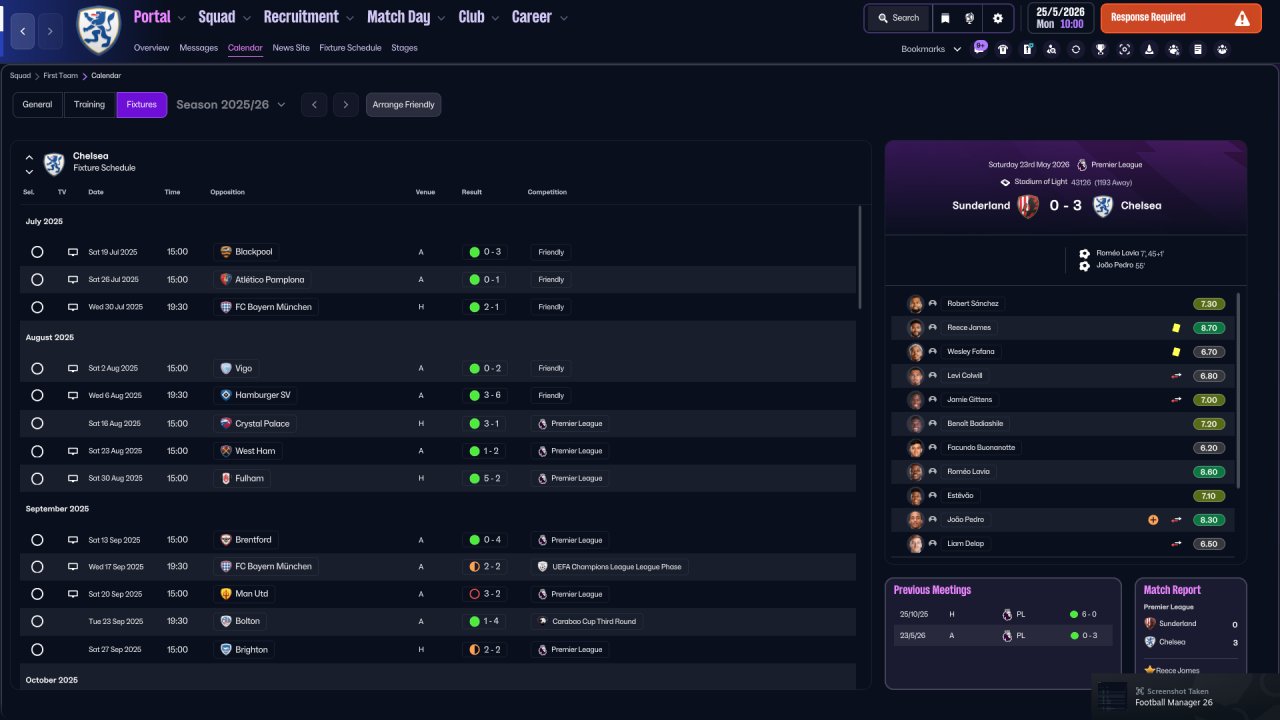Go back with the navigation back arrow
The height and width of the screenshot is (720, 1280).
[24, 31]
